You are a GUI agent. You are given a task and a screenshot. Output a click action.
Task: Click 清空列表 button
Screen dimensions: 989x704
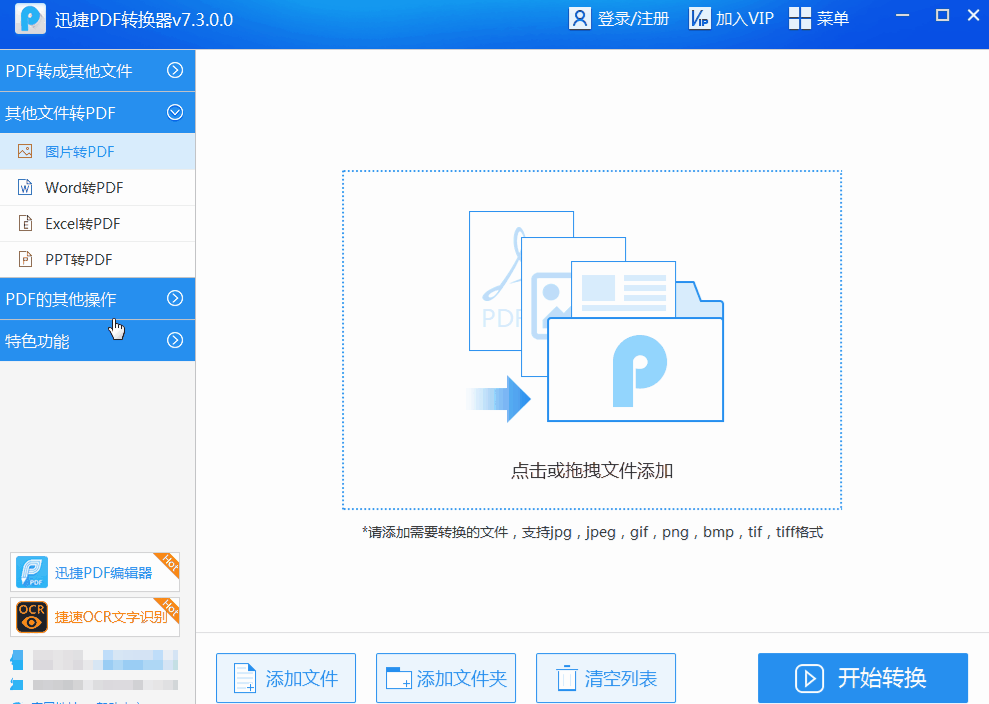click(606, 678)
